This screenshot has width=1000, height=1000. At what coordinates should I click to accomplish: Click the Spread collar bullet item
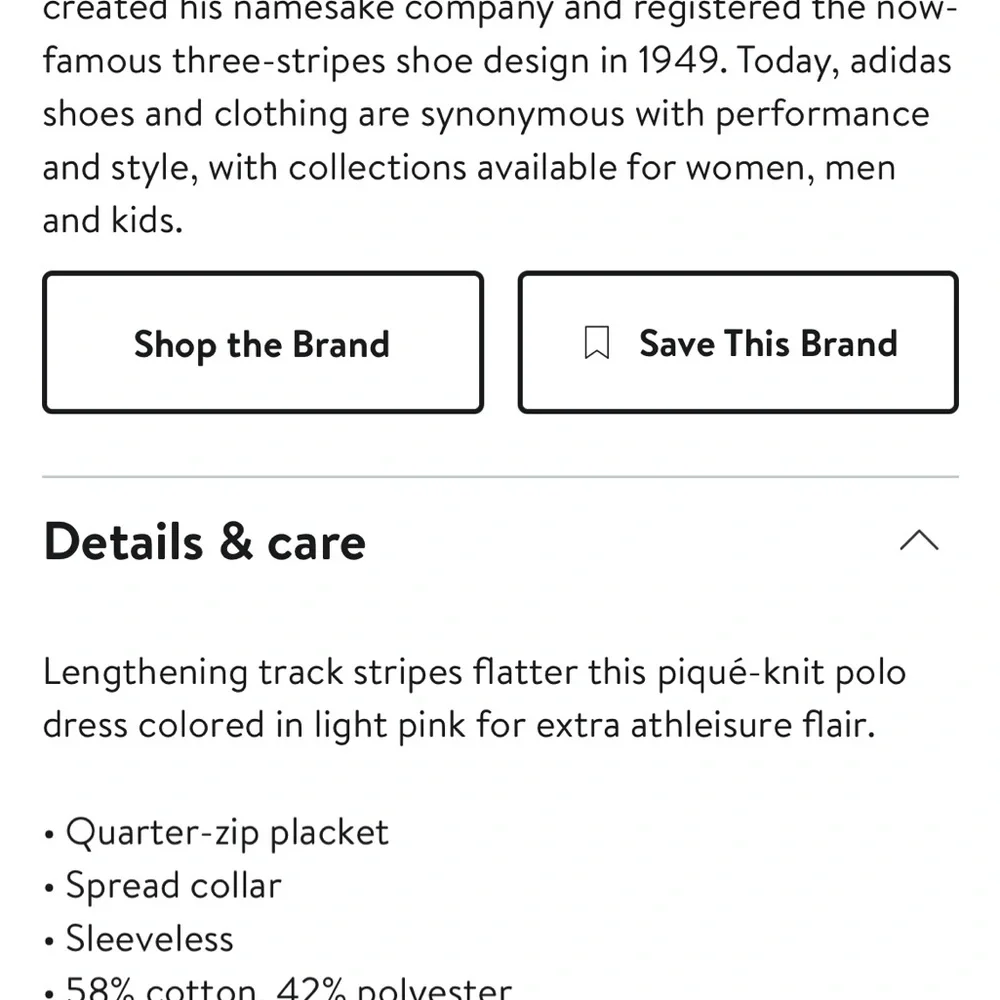pyautogui.click(x=173, y=885)
